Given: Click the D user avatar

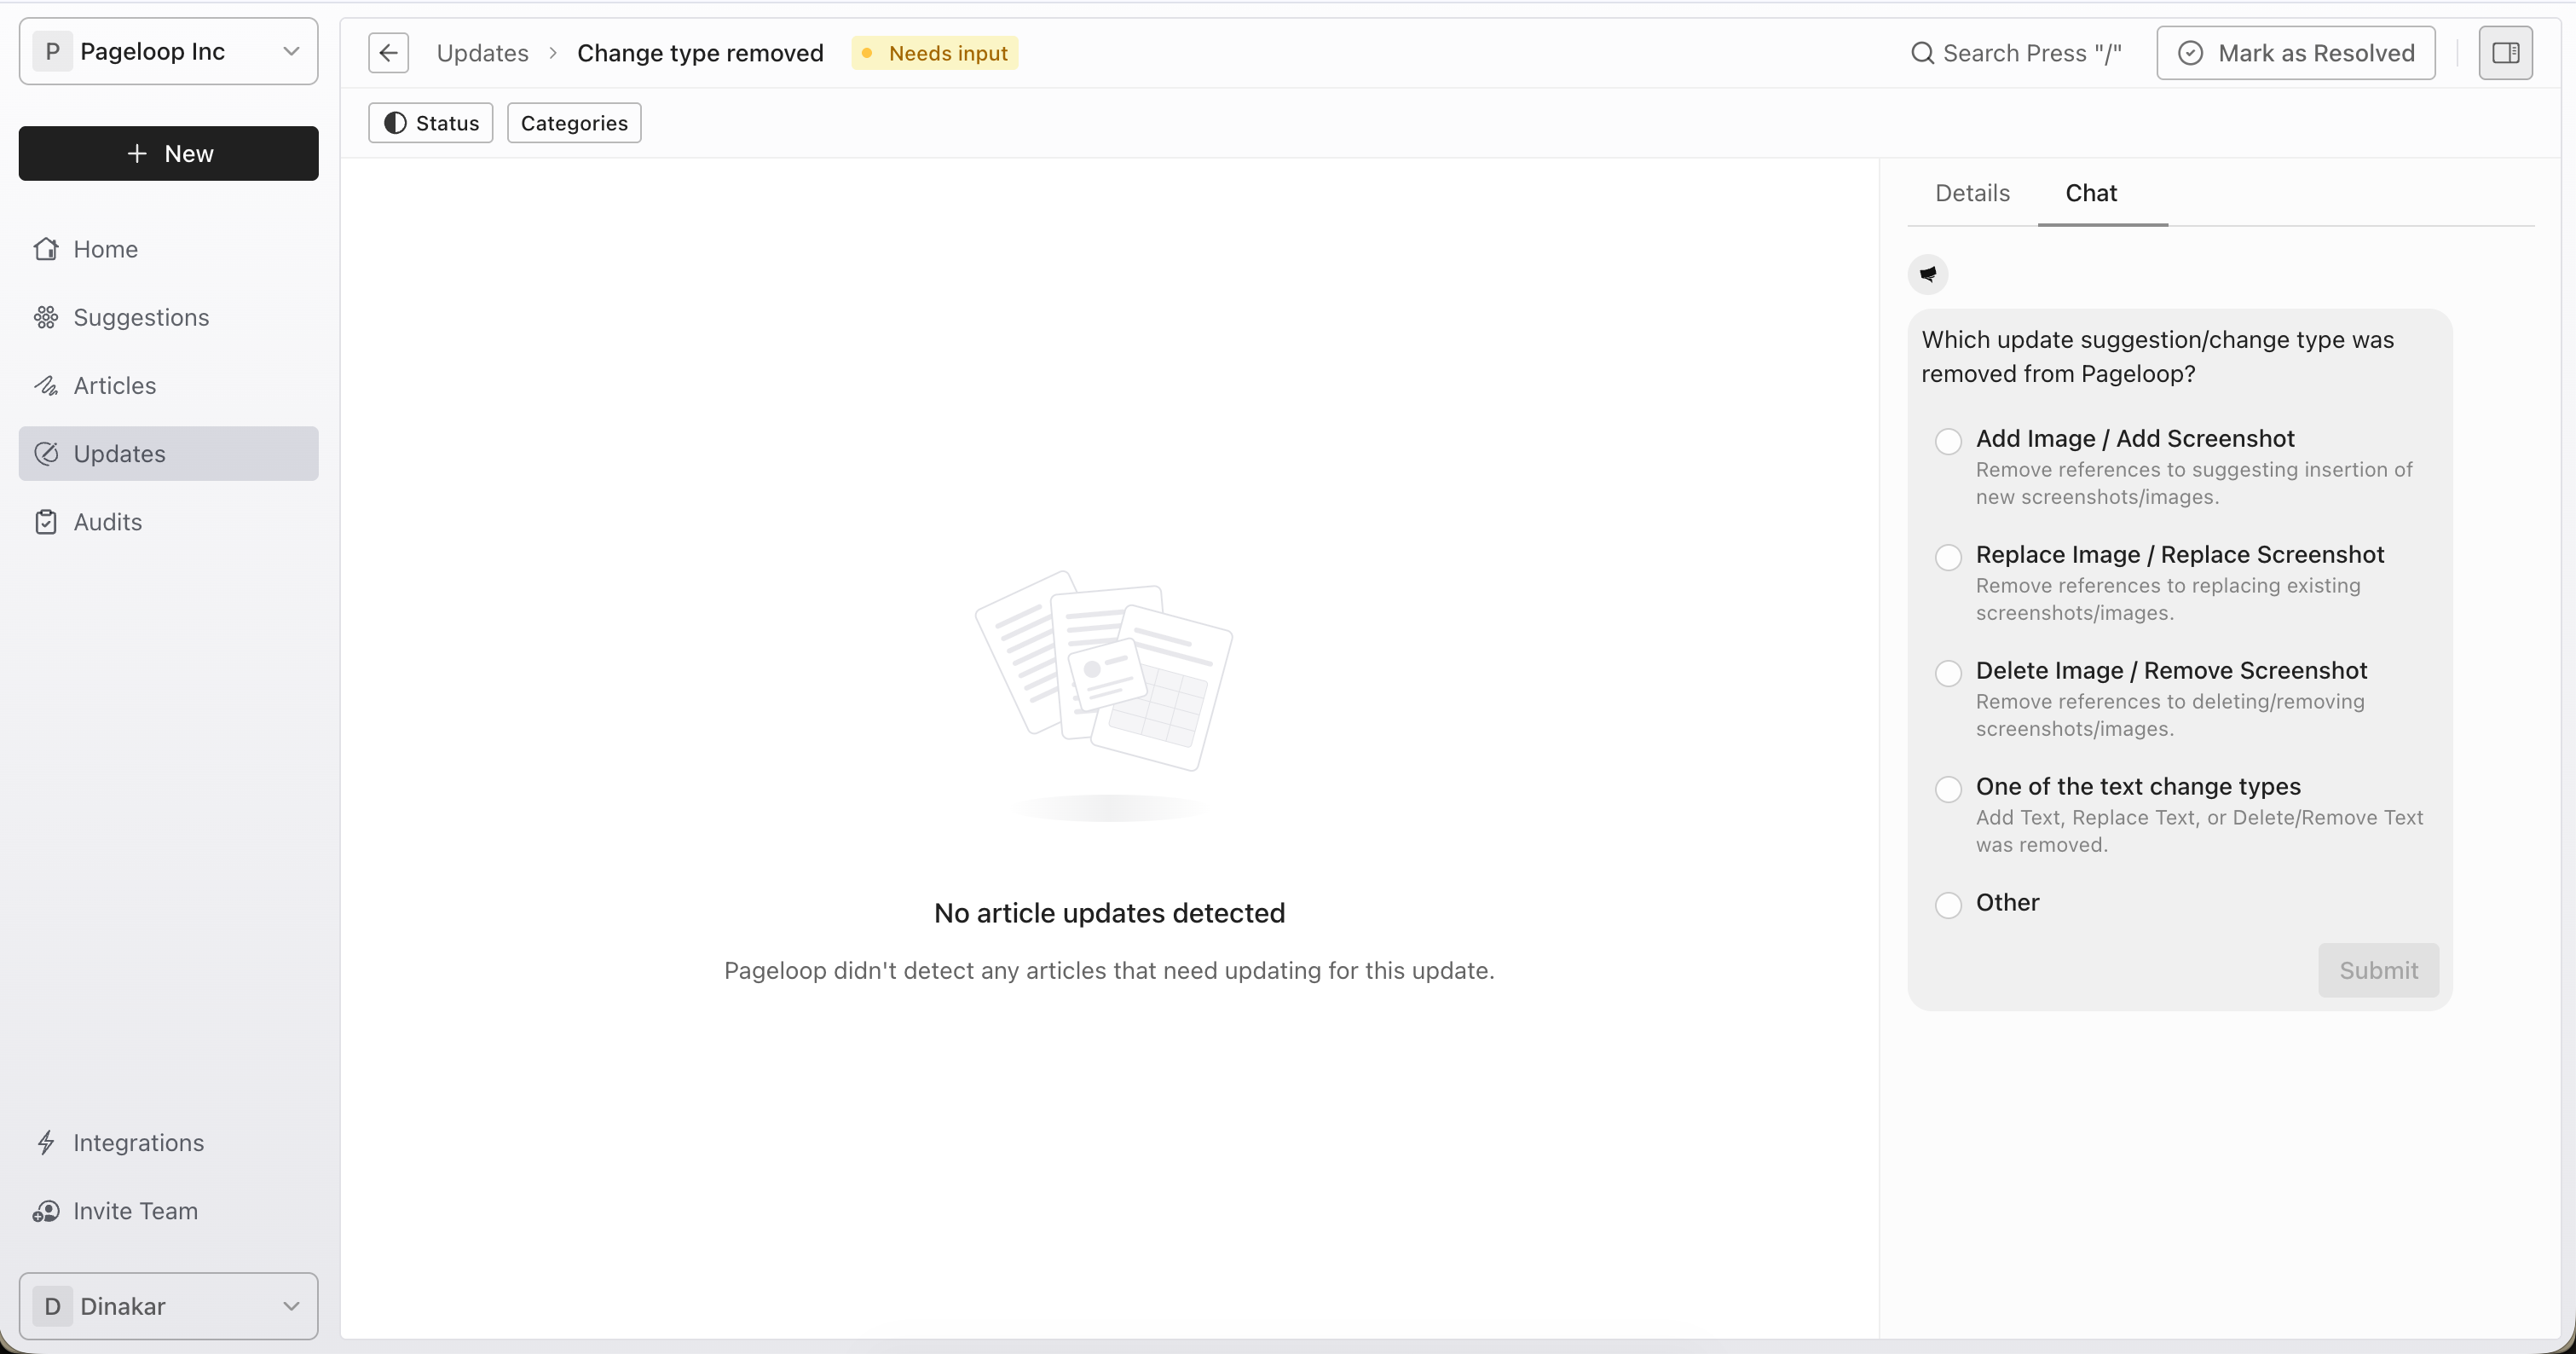Looking at the screenshot, I should click(x=53, y=1306).
